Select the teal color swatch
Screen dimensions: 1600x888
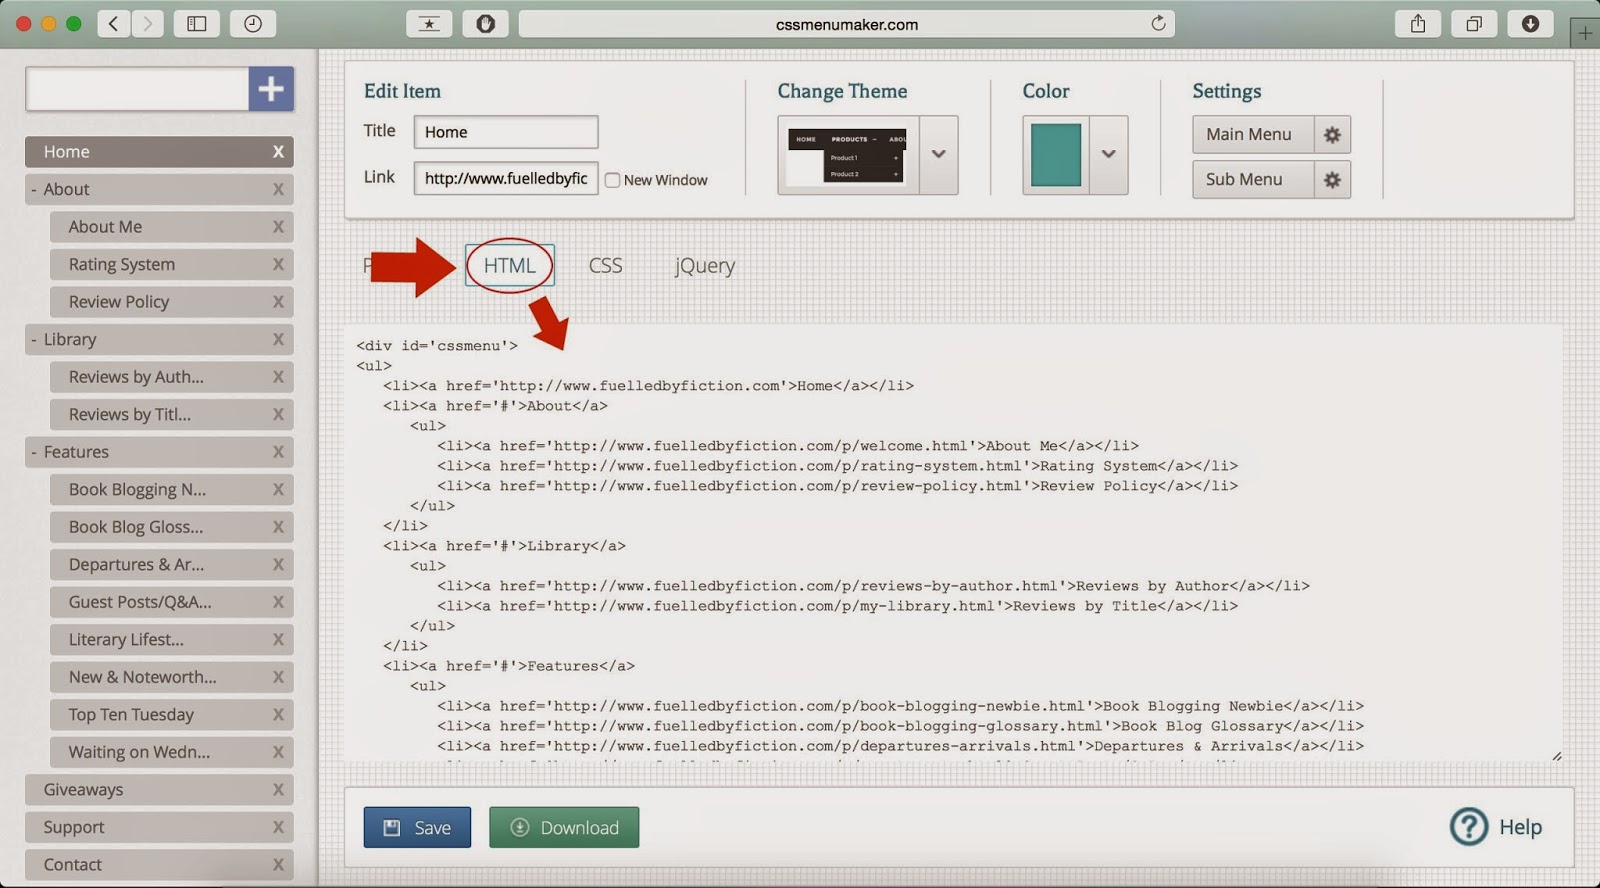point(1056,155)
